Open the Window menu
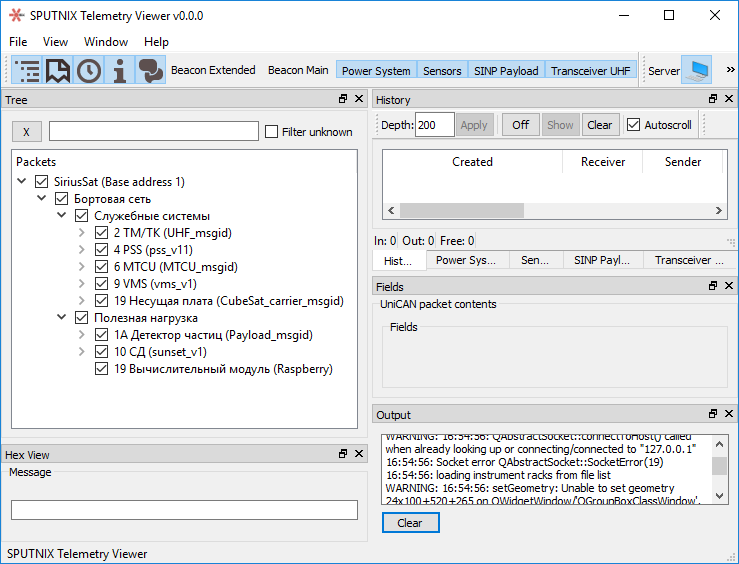Screen dimensions: 739x564 click(106, 41)
